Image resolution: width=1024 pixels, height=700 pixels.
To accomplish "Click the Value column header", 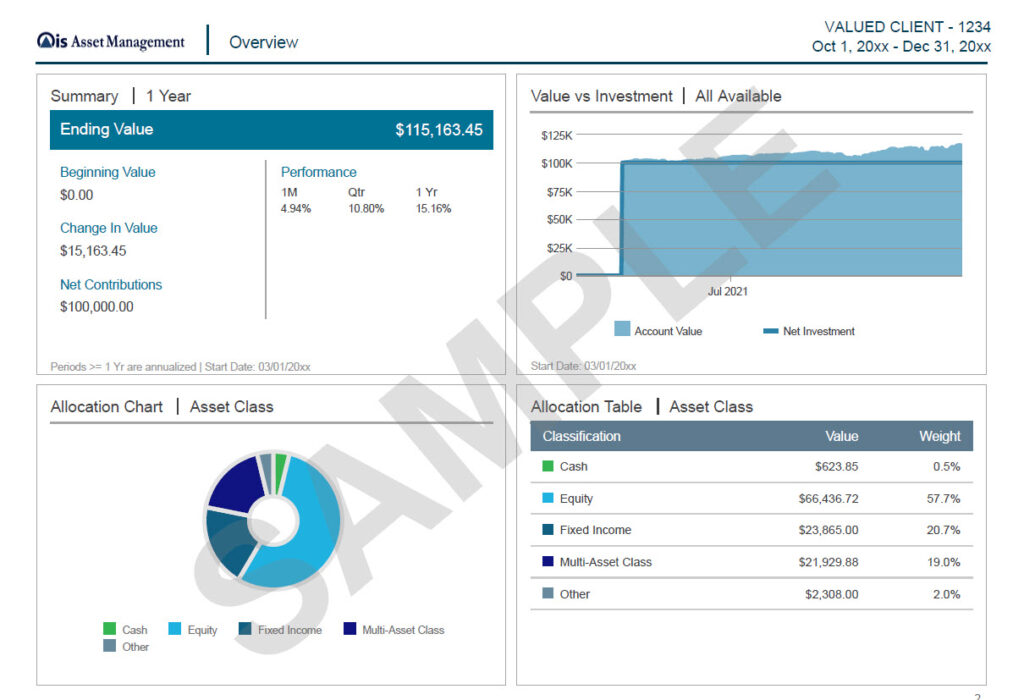I will coord(842,436).
